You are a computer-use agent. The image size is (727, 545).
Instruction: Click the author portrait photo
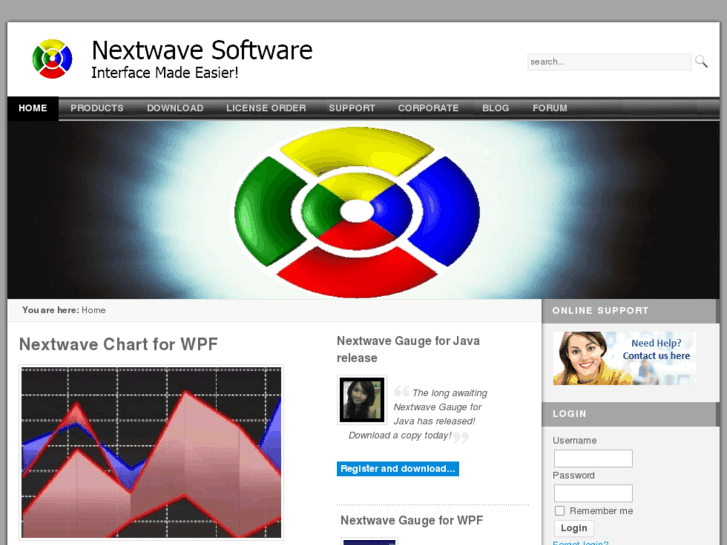pyautogui.click(x=362, y=400)
